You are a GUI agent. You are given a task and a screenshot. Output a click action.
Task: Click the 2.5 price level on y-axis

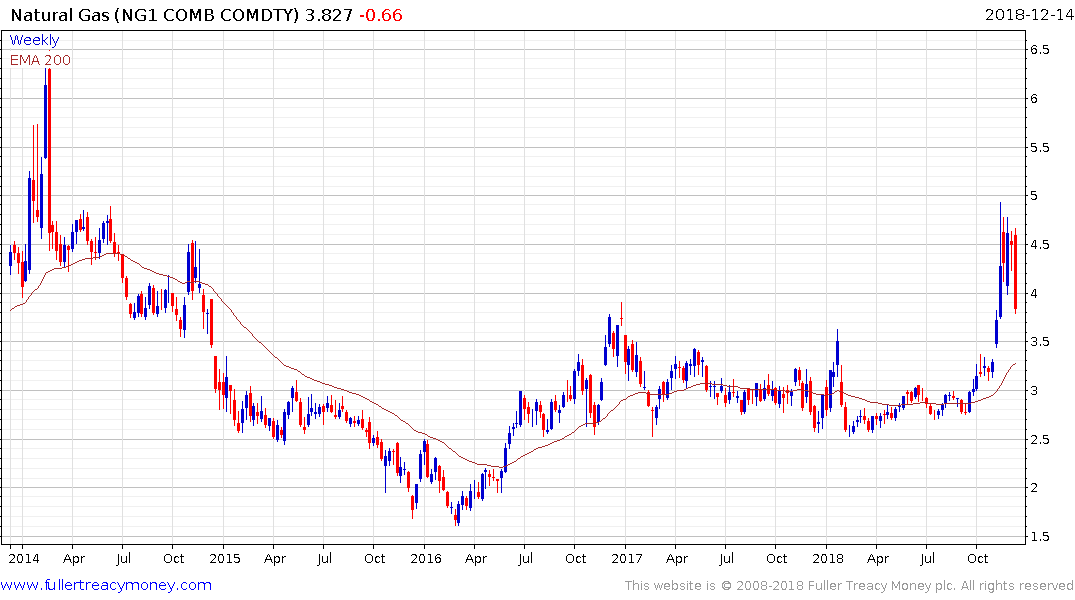(x=1038, y=440)
